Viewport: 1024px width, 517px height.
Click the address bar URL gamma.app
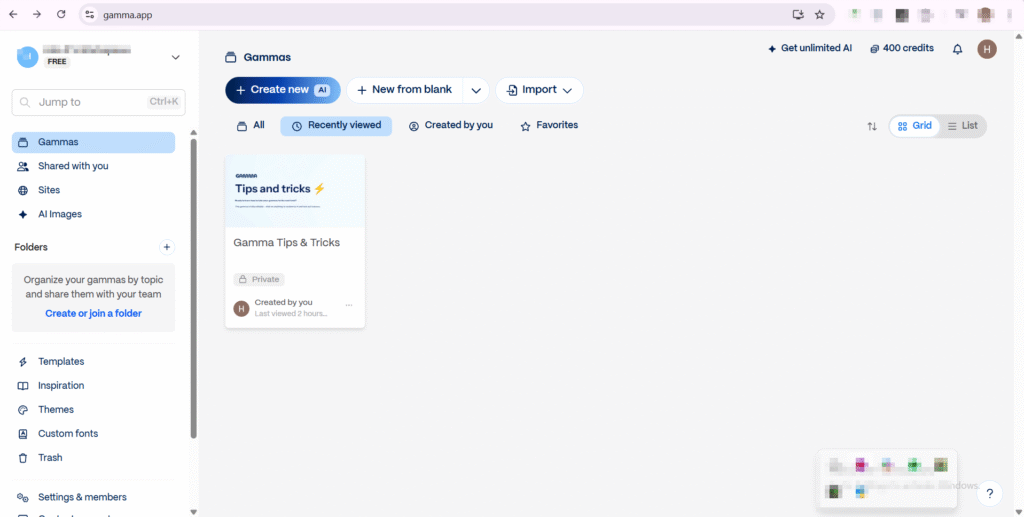(128, 15)
